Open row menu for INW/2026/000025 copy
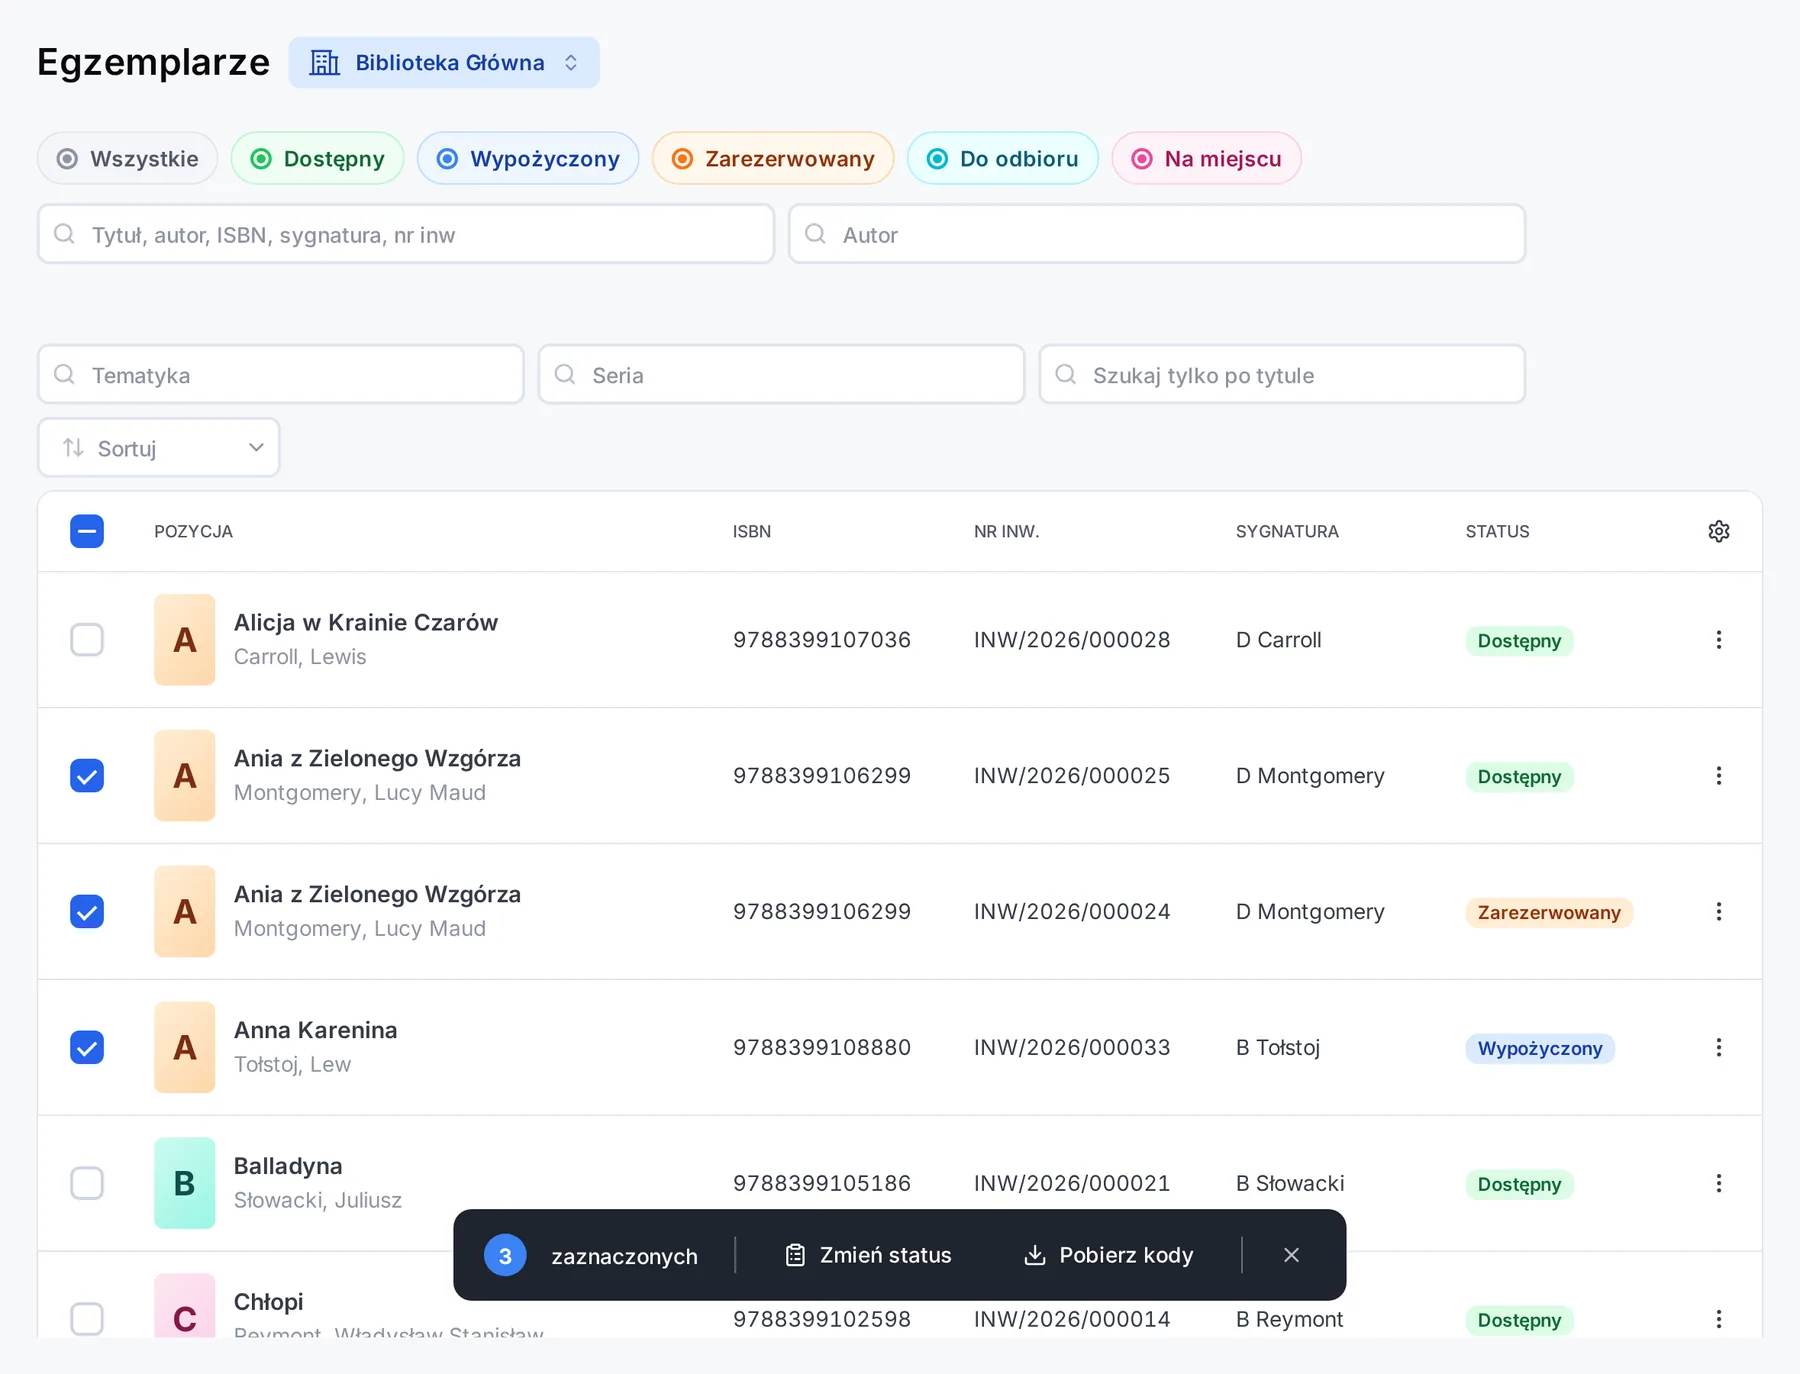Viewport: 1800px width, 1374px height. pos(1718,776)
